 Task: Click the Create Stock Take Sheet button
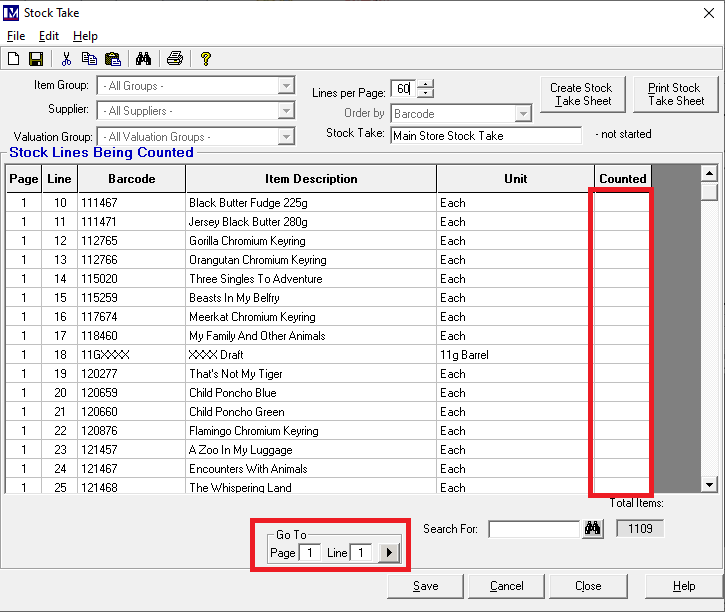pos(582,94)
